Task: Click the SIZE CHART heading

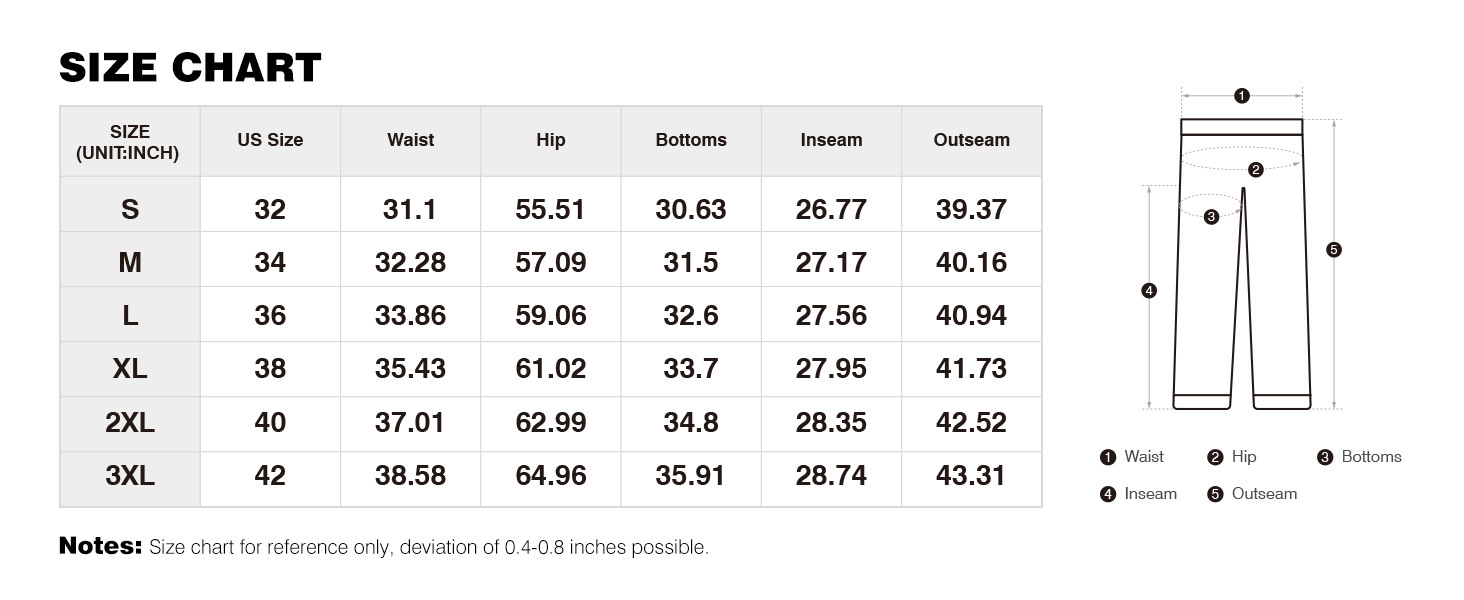Action: pyautogui.click(x=190, y=68)
